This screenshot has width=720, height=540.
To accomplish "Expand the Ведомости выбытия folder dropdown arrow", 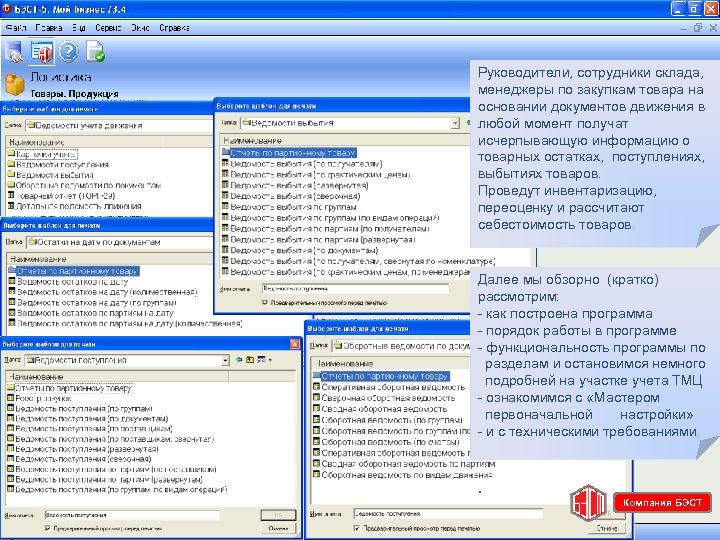I will point(455,123).
